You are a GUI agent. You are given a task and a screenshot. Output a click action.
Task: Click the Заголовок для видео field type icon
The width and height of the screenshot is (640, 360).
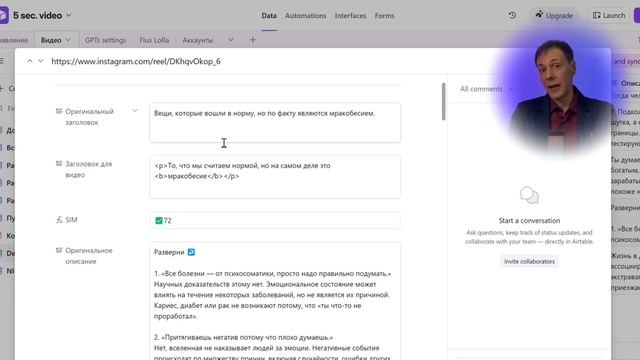(59, 164)
